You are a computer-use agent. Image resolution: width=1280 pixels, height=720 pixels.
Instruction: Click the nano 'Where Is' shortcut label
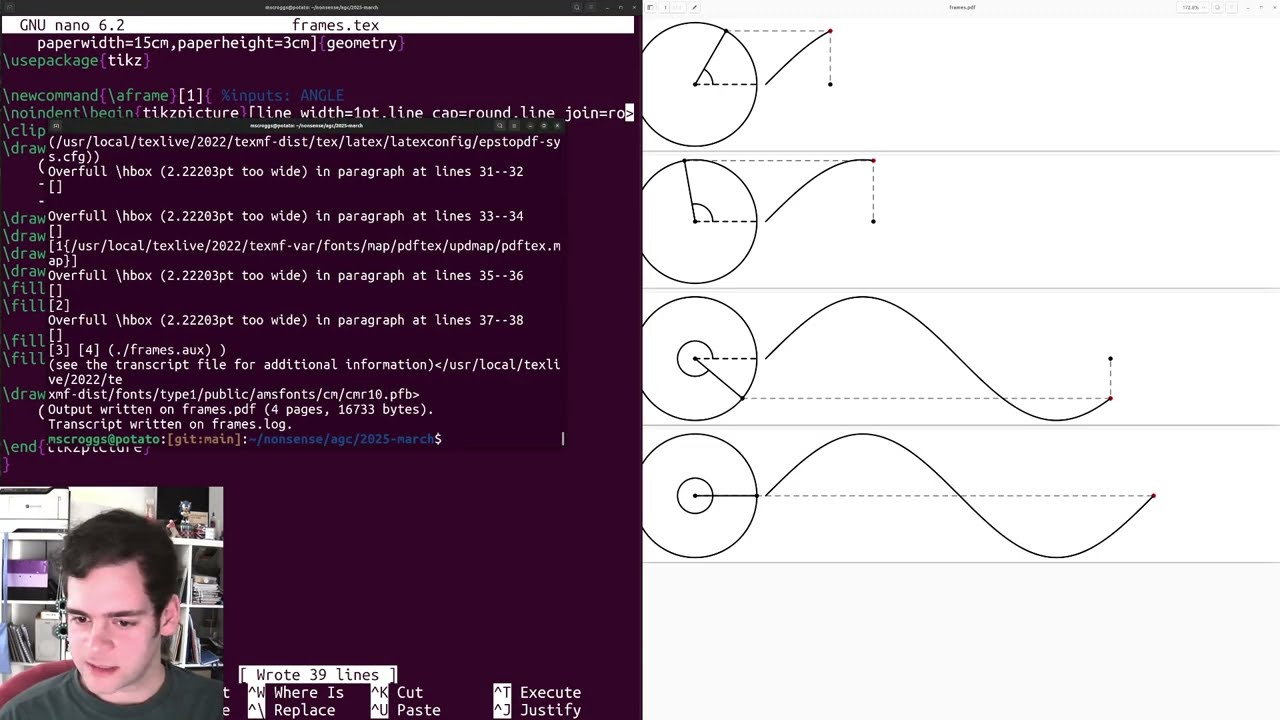308,692
